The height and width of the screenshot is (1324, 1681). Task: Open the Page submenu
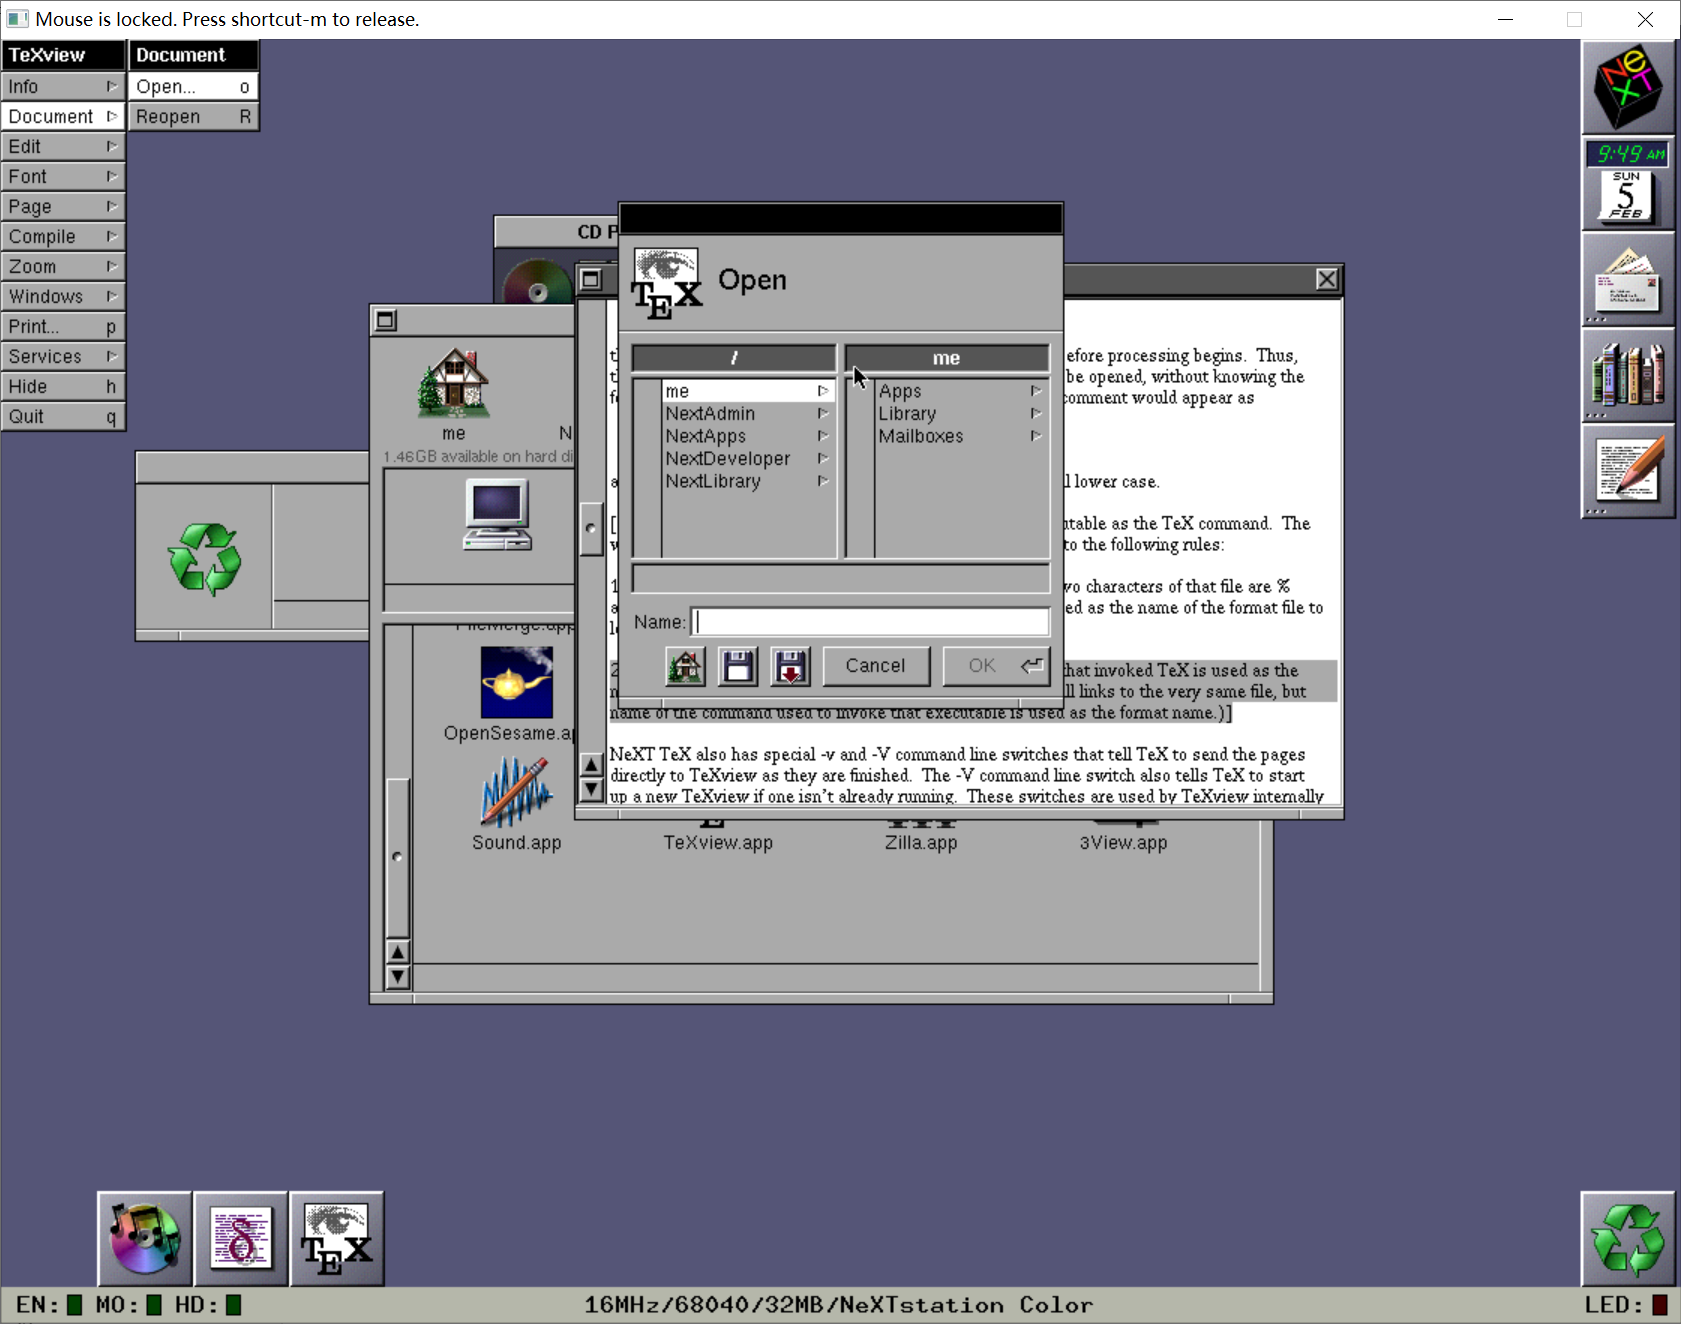pyautogui.click(x=63, y=206)
